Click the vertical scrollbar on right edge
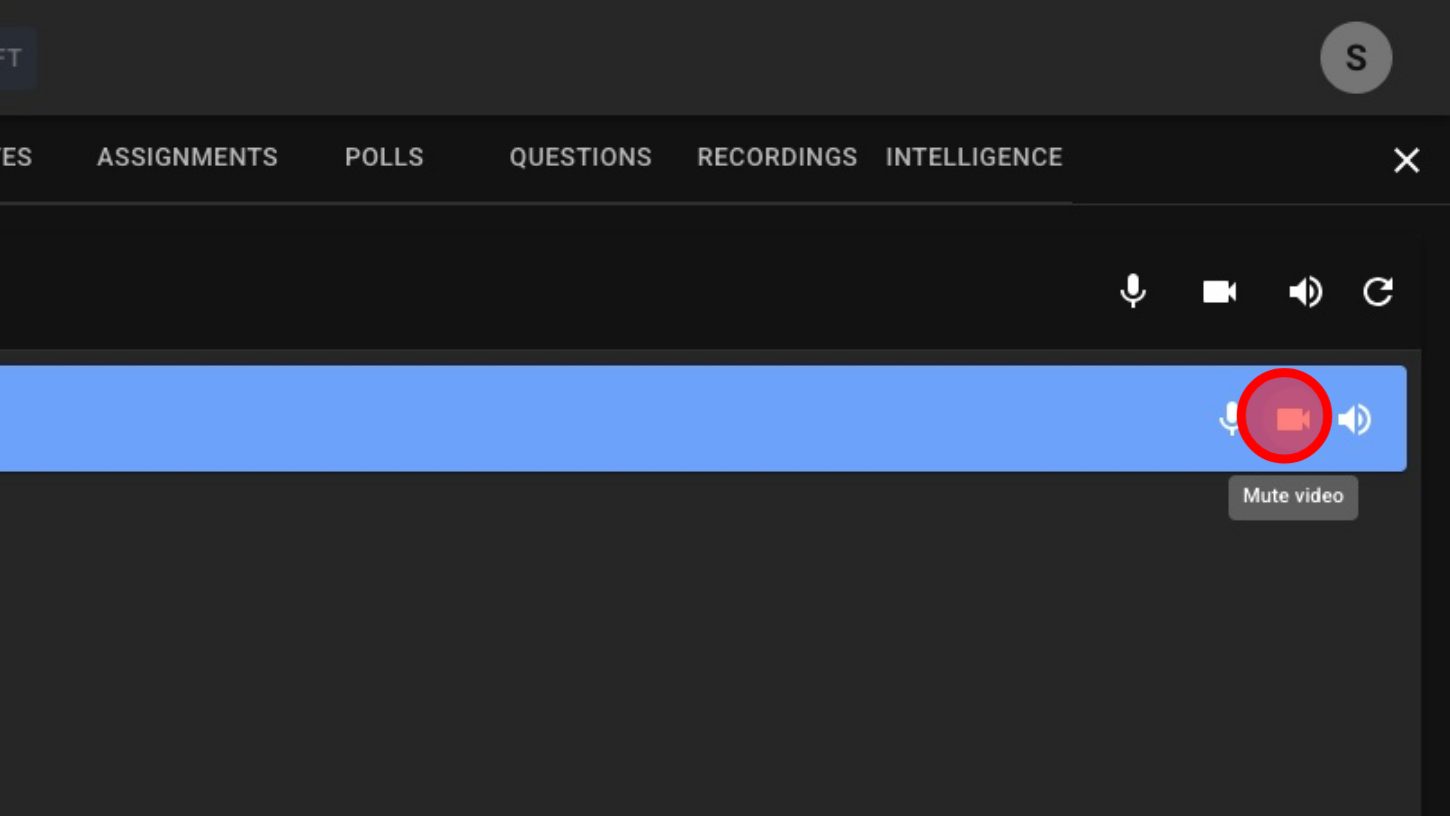The width and height of the screenshot is (1450, 816). coord(1435,500)
